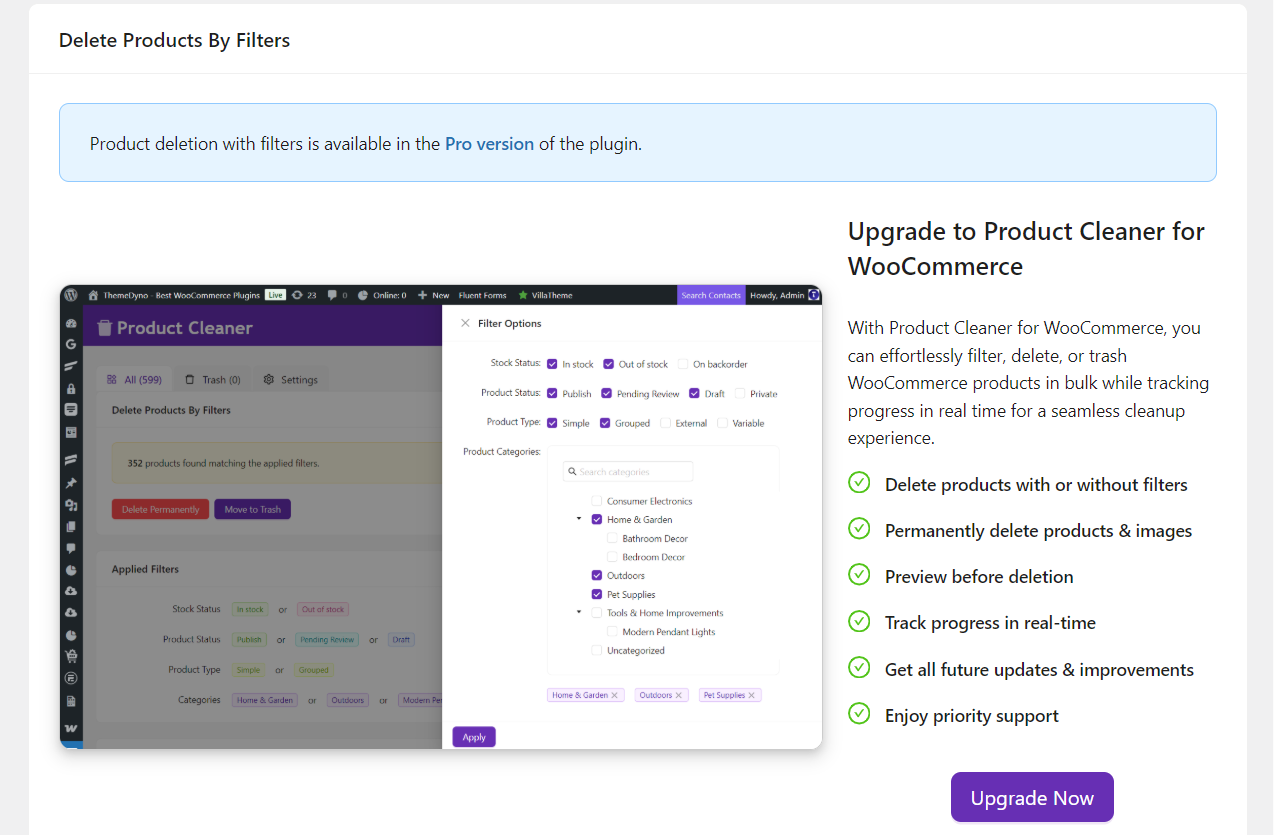Click green check beside Preview before deletion
1274x835 pixels.
click(859, 575)
